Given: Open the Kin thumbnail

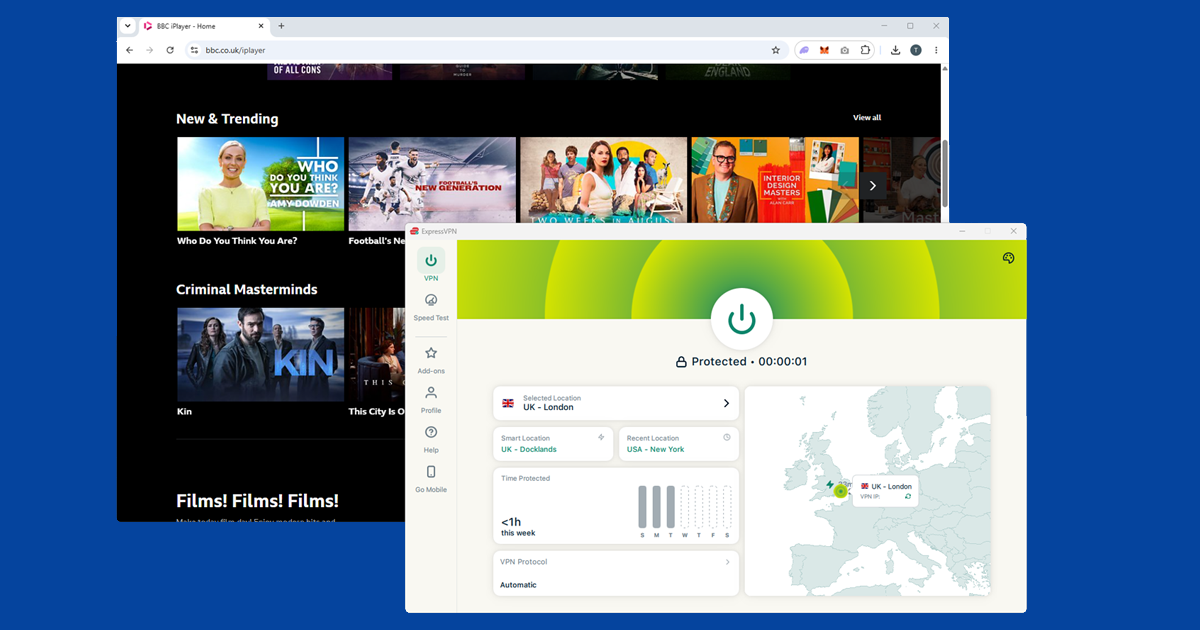Looking at the screenshot, I should [x=261, y=354].
